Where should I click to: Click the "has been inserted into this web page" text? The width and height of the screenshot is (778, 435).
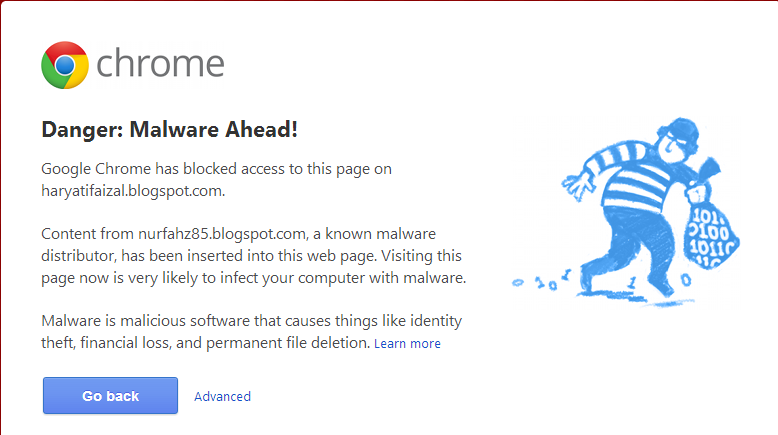coord(250,255)
